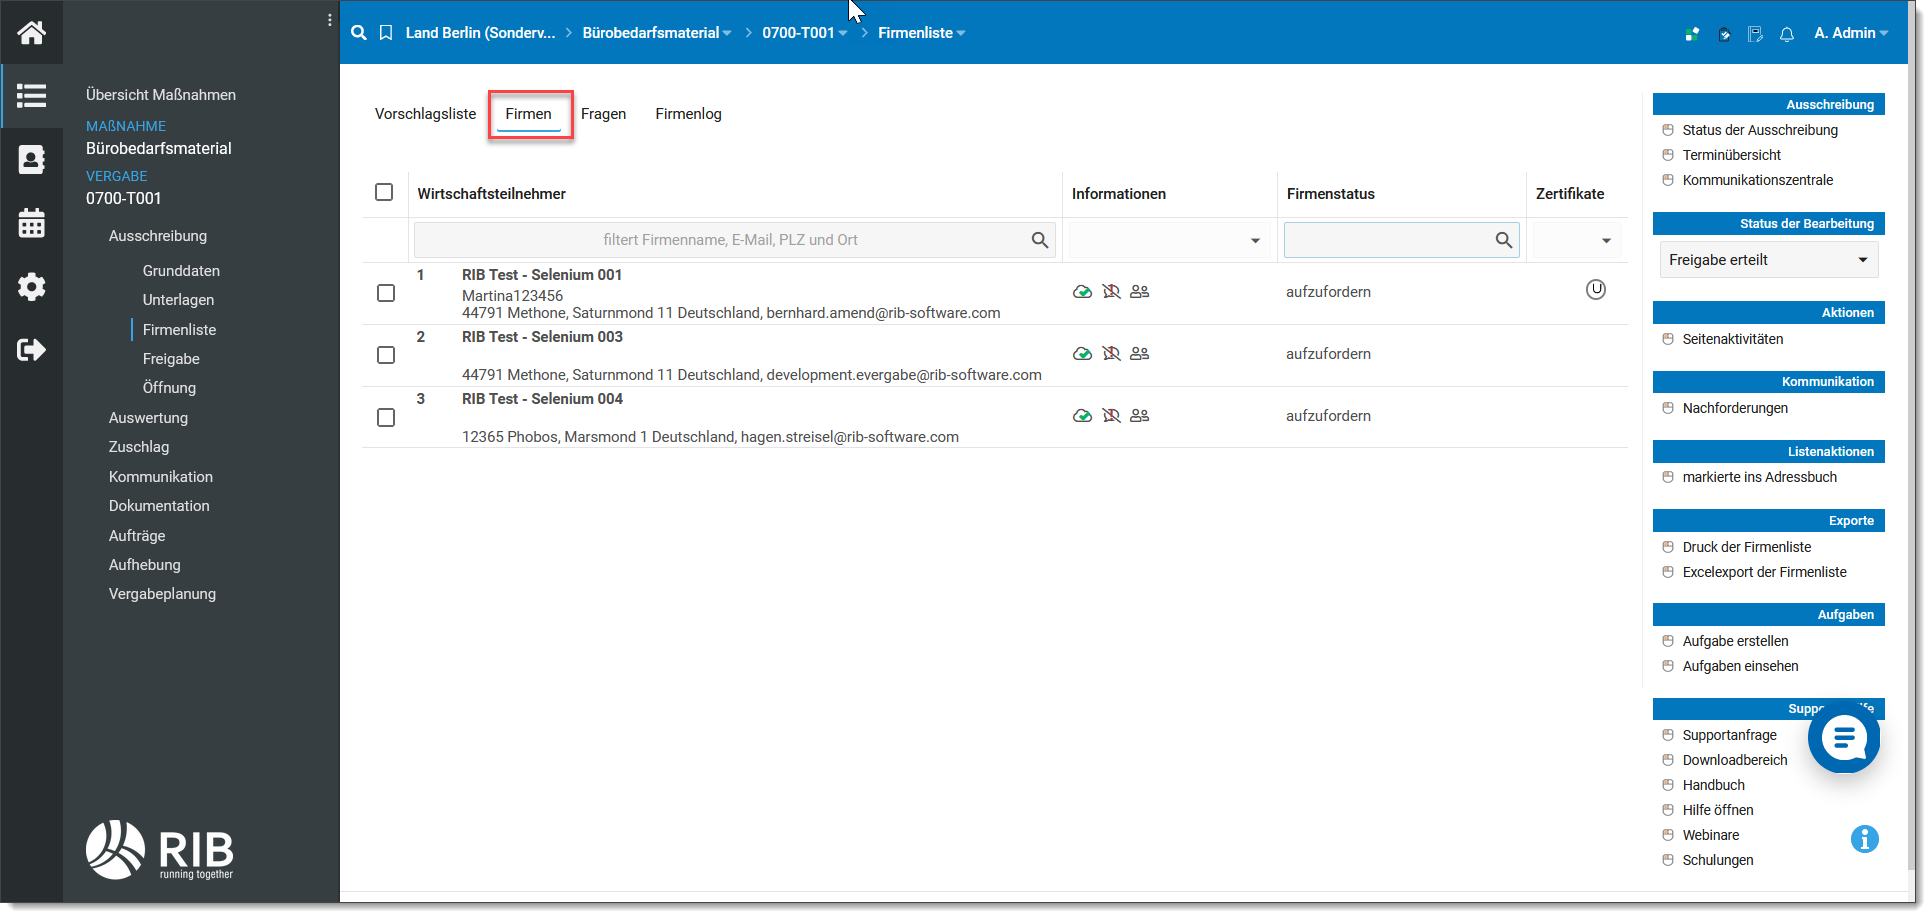The image size is (1931, 918).
Task: Switch to the Firmen tab
Action: click(528, 114)
